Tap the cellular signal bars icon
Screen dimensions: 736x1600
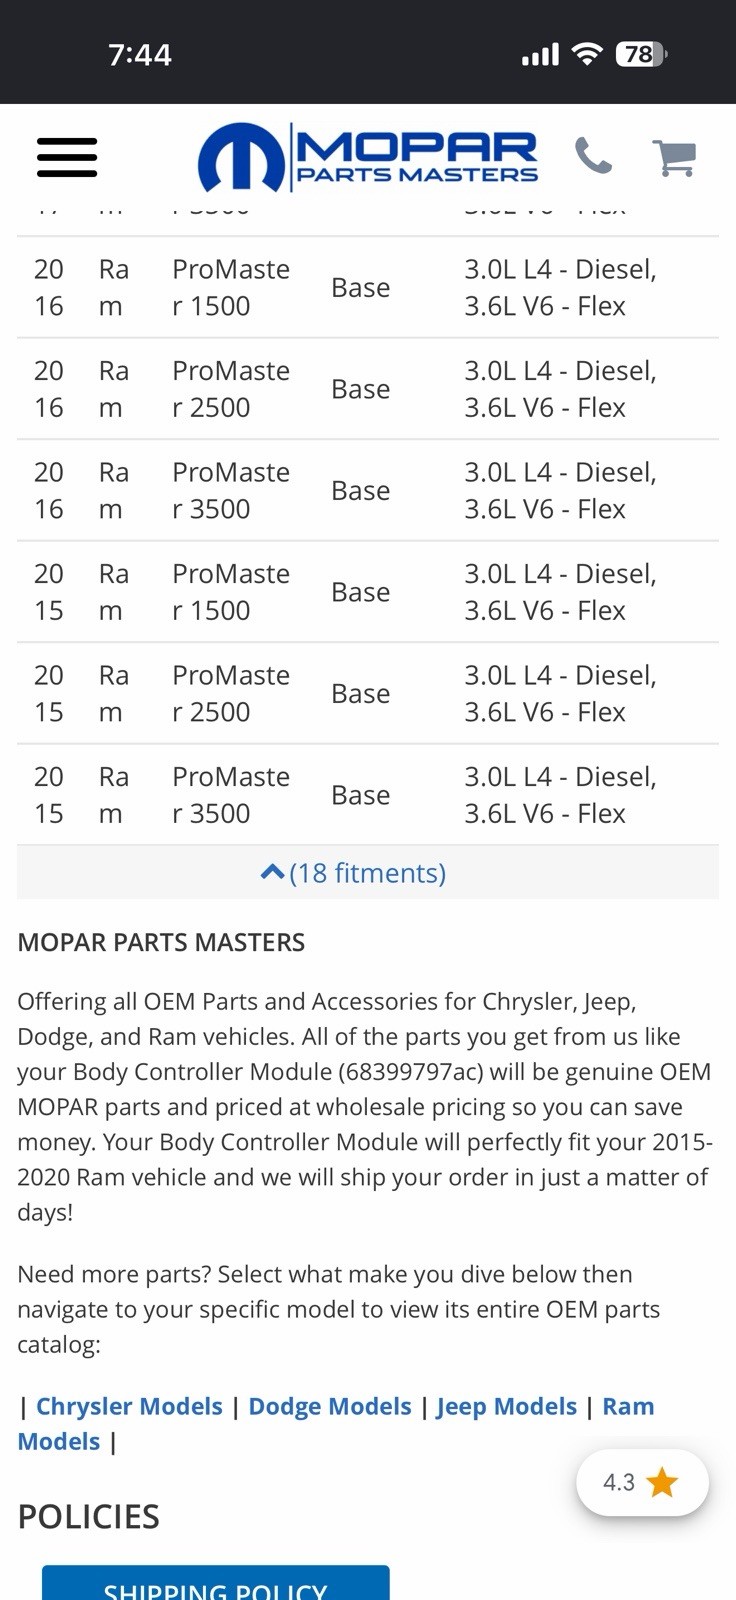540,55
